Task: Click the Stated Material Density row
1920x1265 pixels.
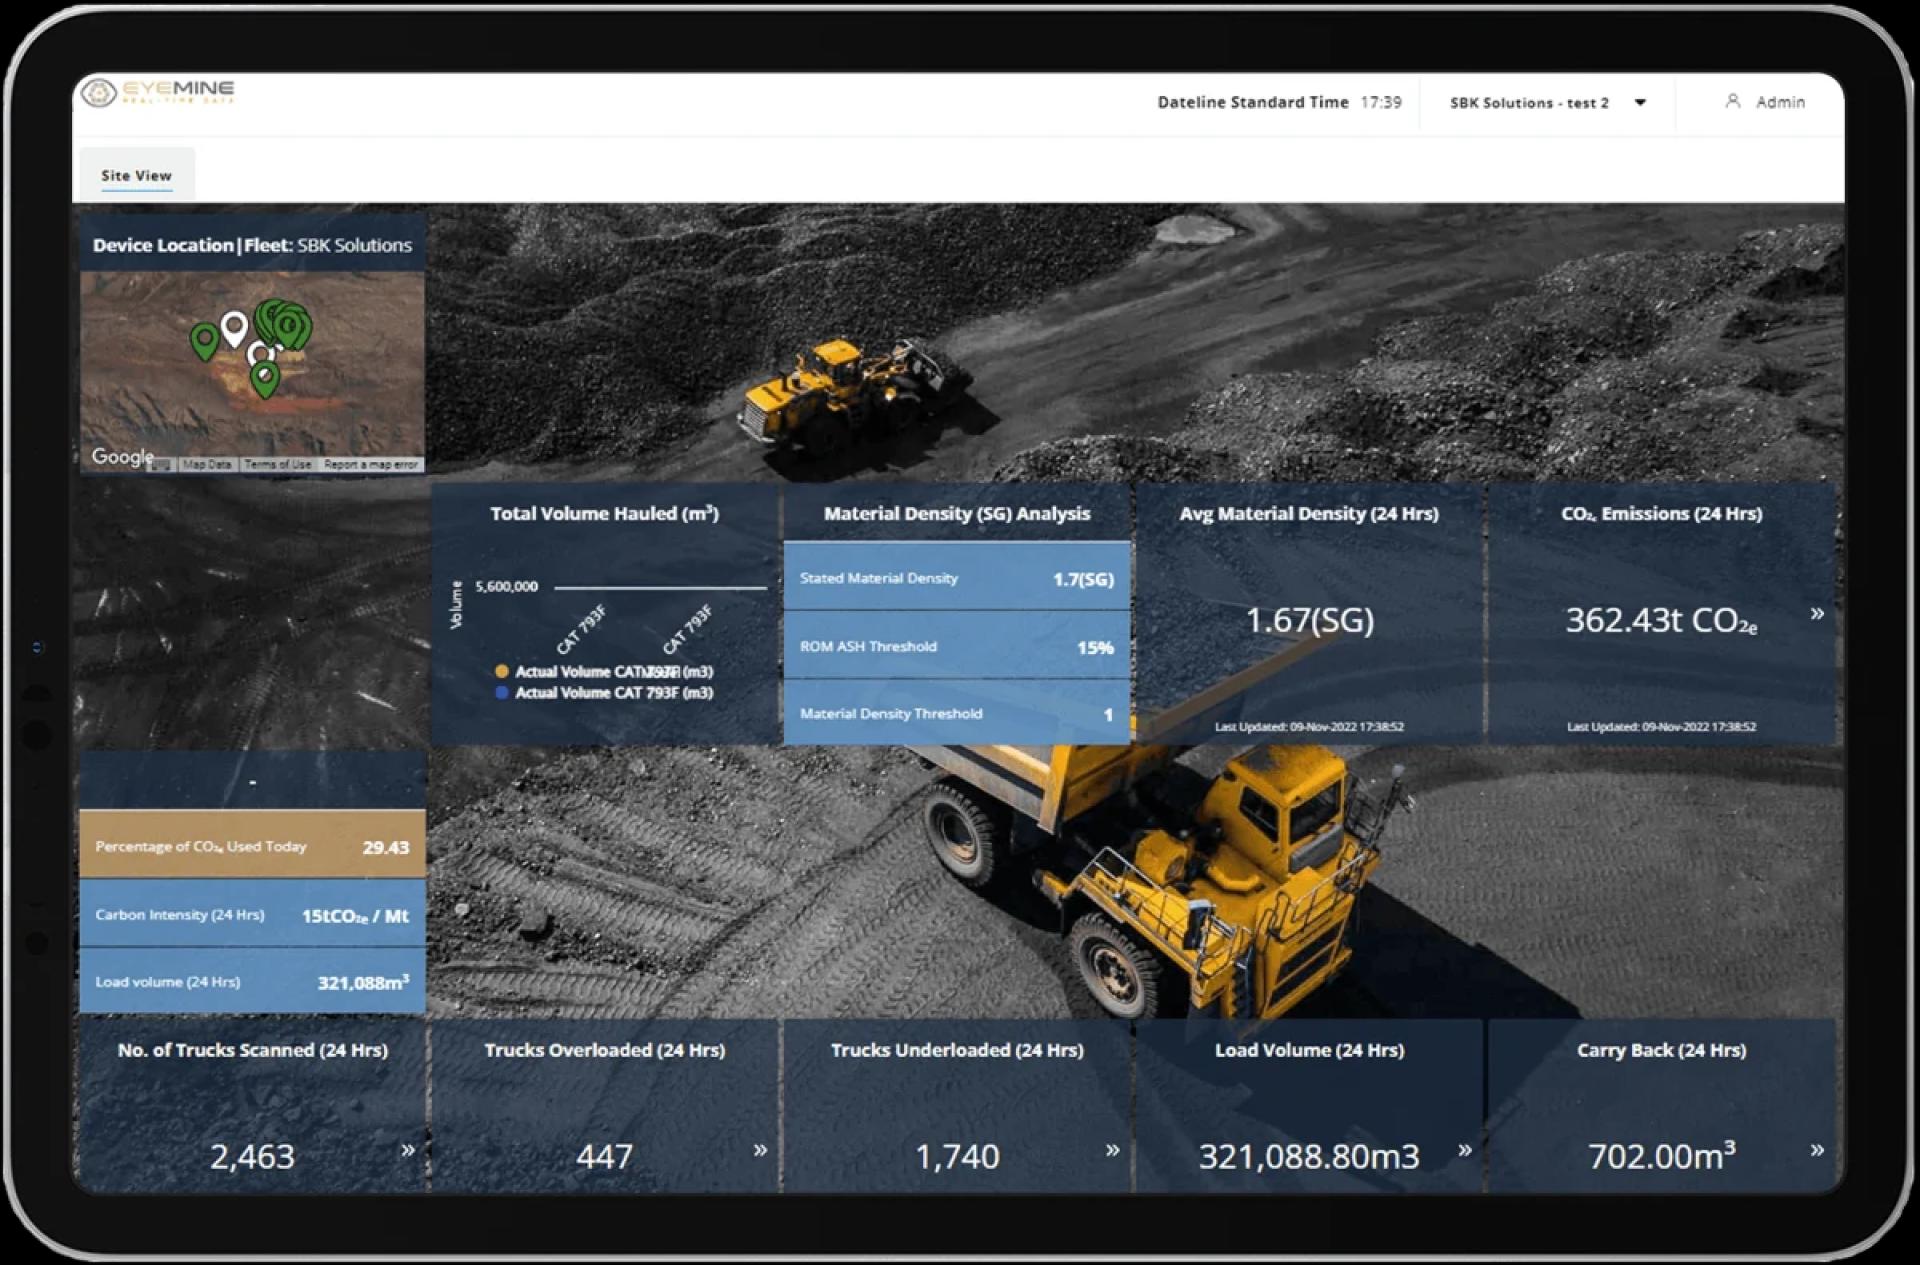Action: click(956, 578)
